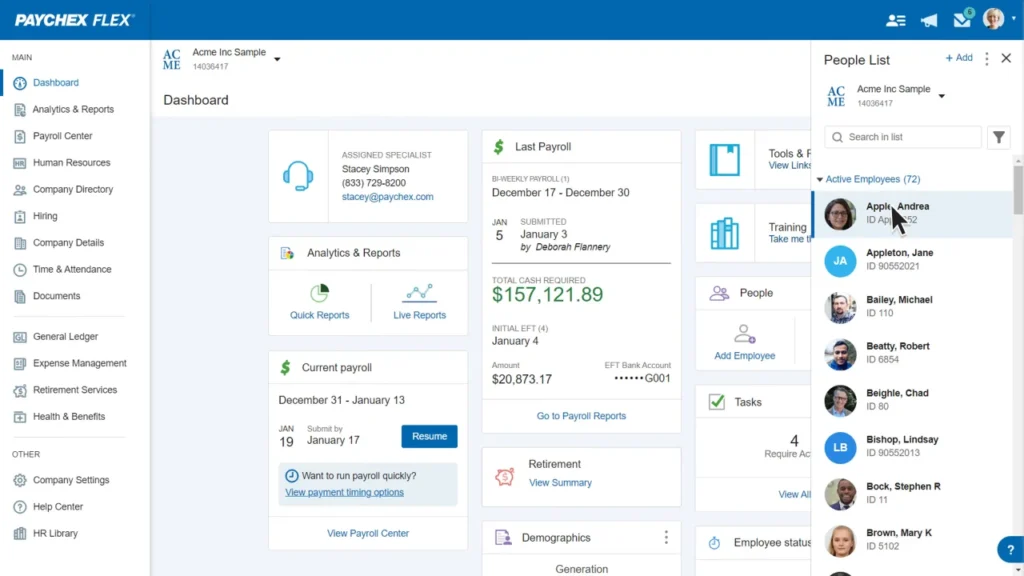
Task: Open the View payment timing options link
Action: (344, 492)
